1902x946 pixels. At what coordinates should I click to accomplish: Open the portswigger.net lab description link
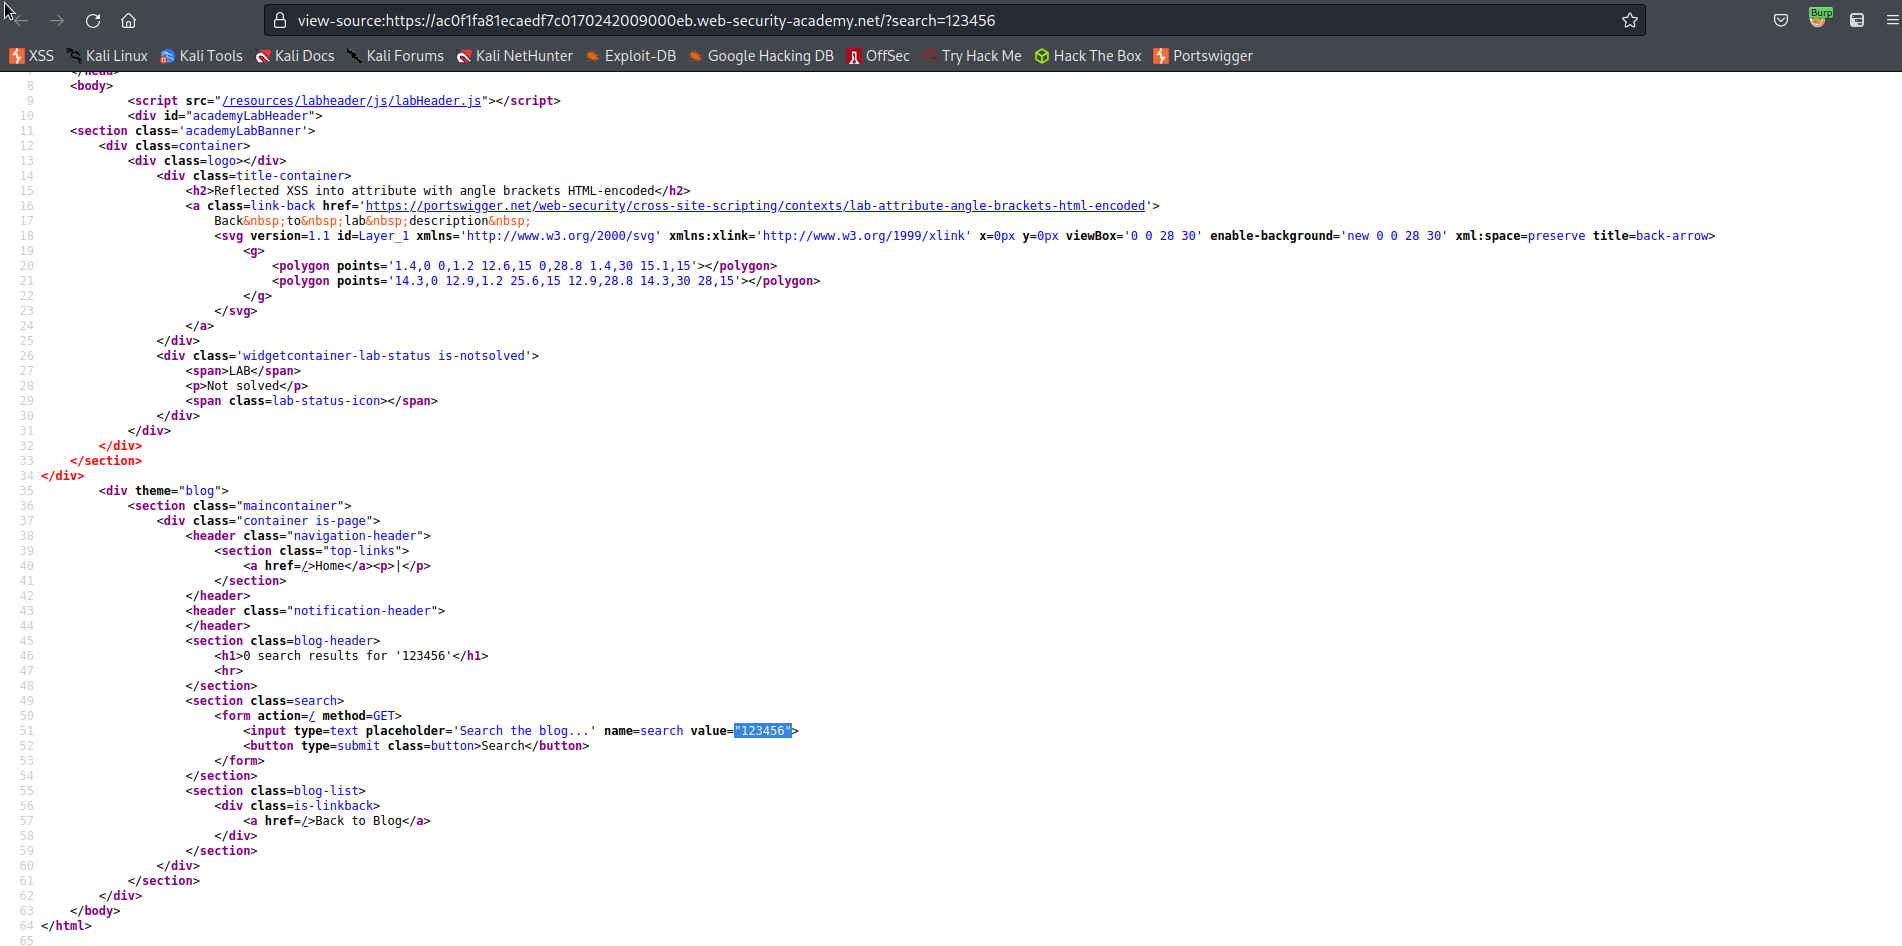pos(755,206)
